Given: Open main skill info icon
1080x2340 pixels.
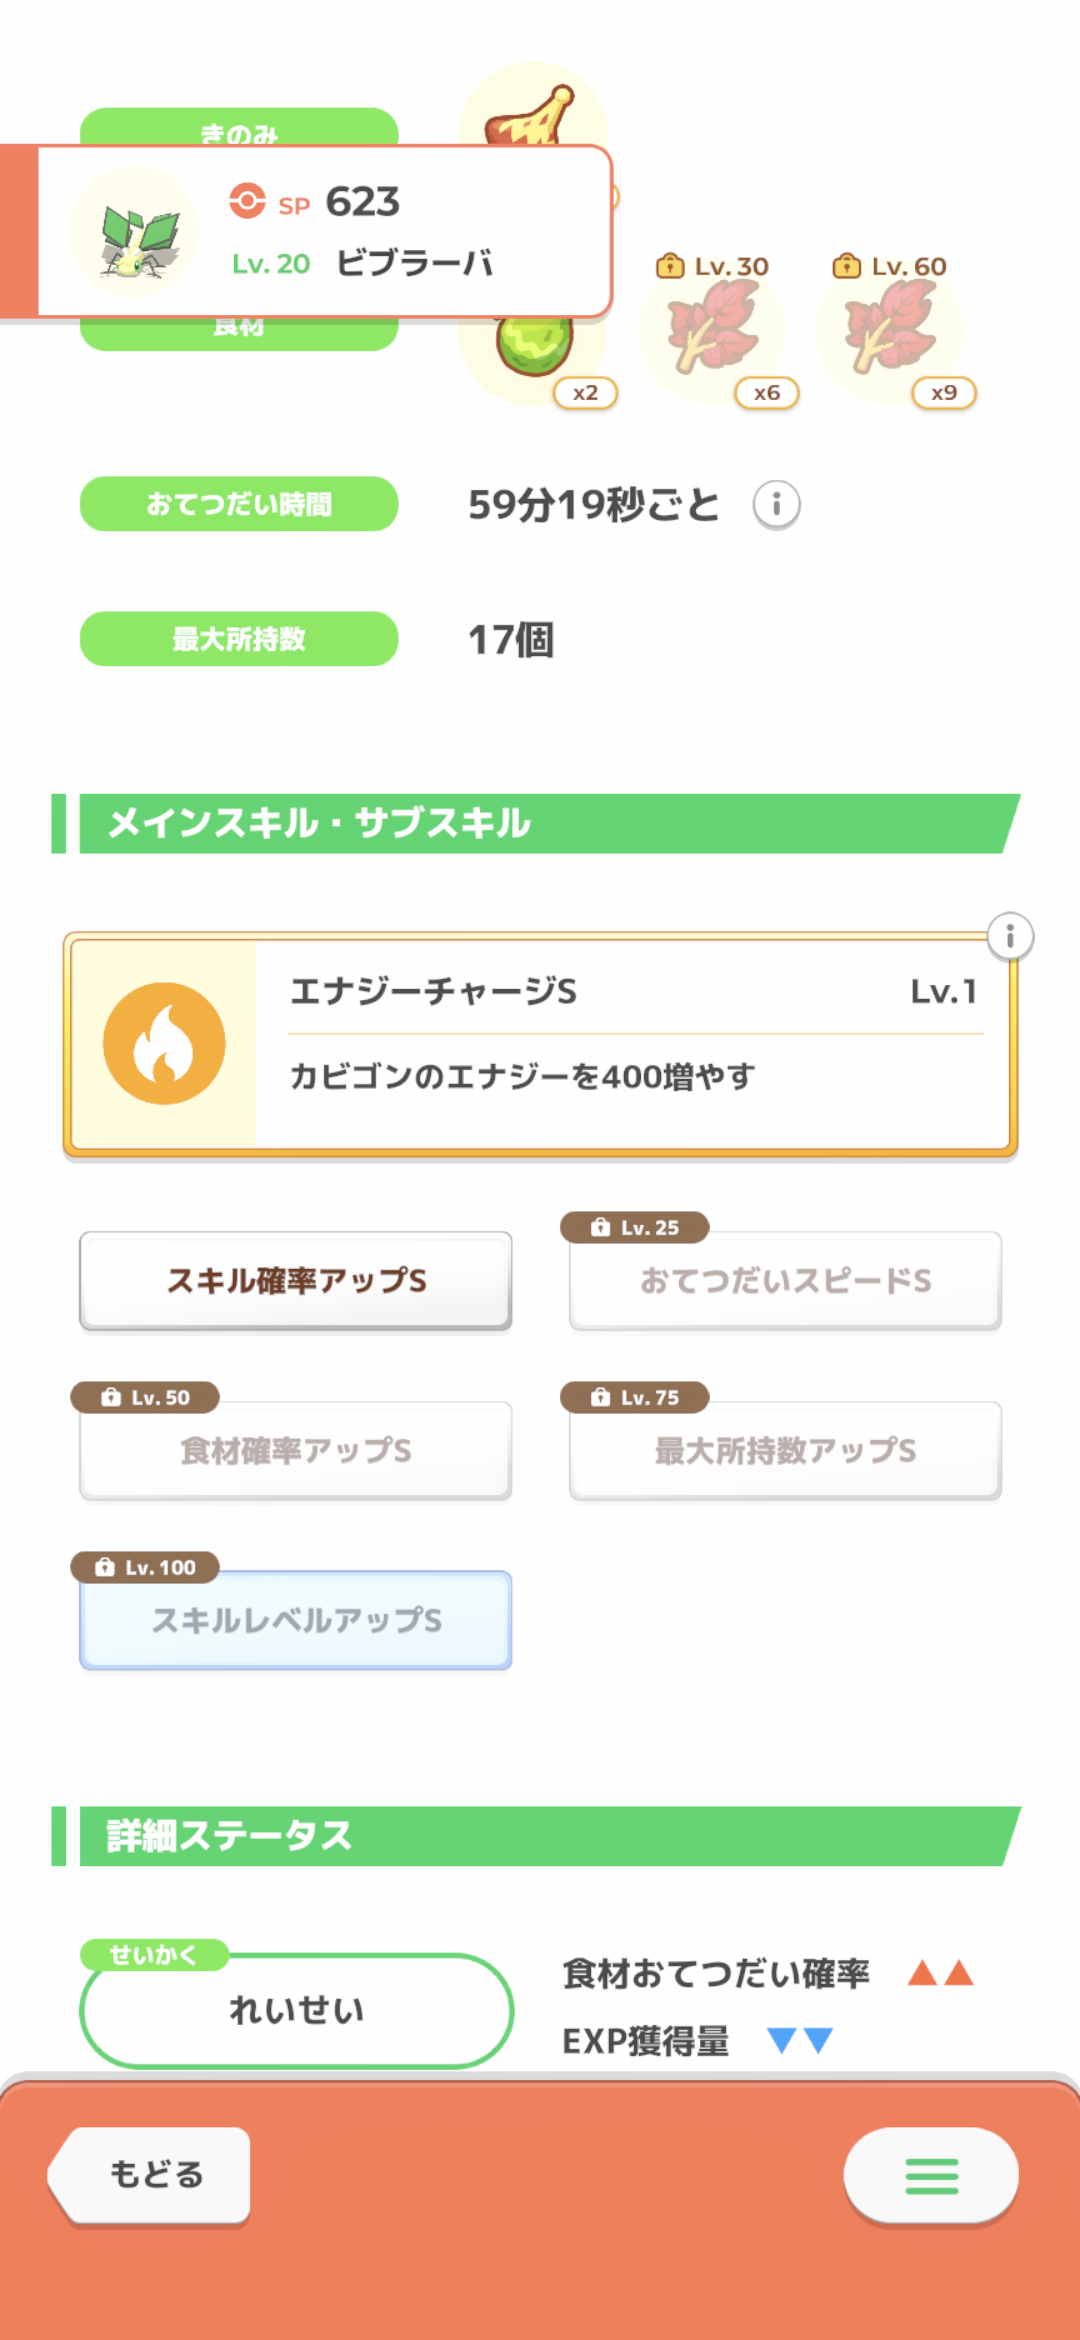Looking at the screenshot, I should (1010, 937).
